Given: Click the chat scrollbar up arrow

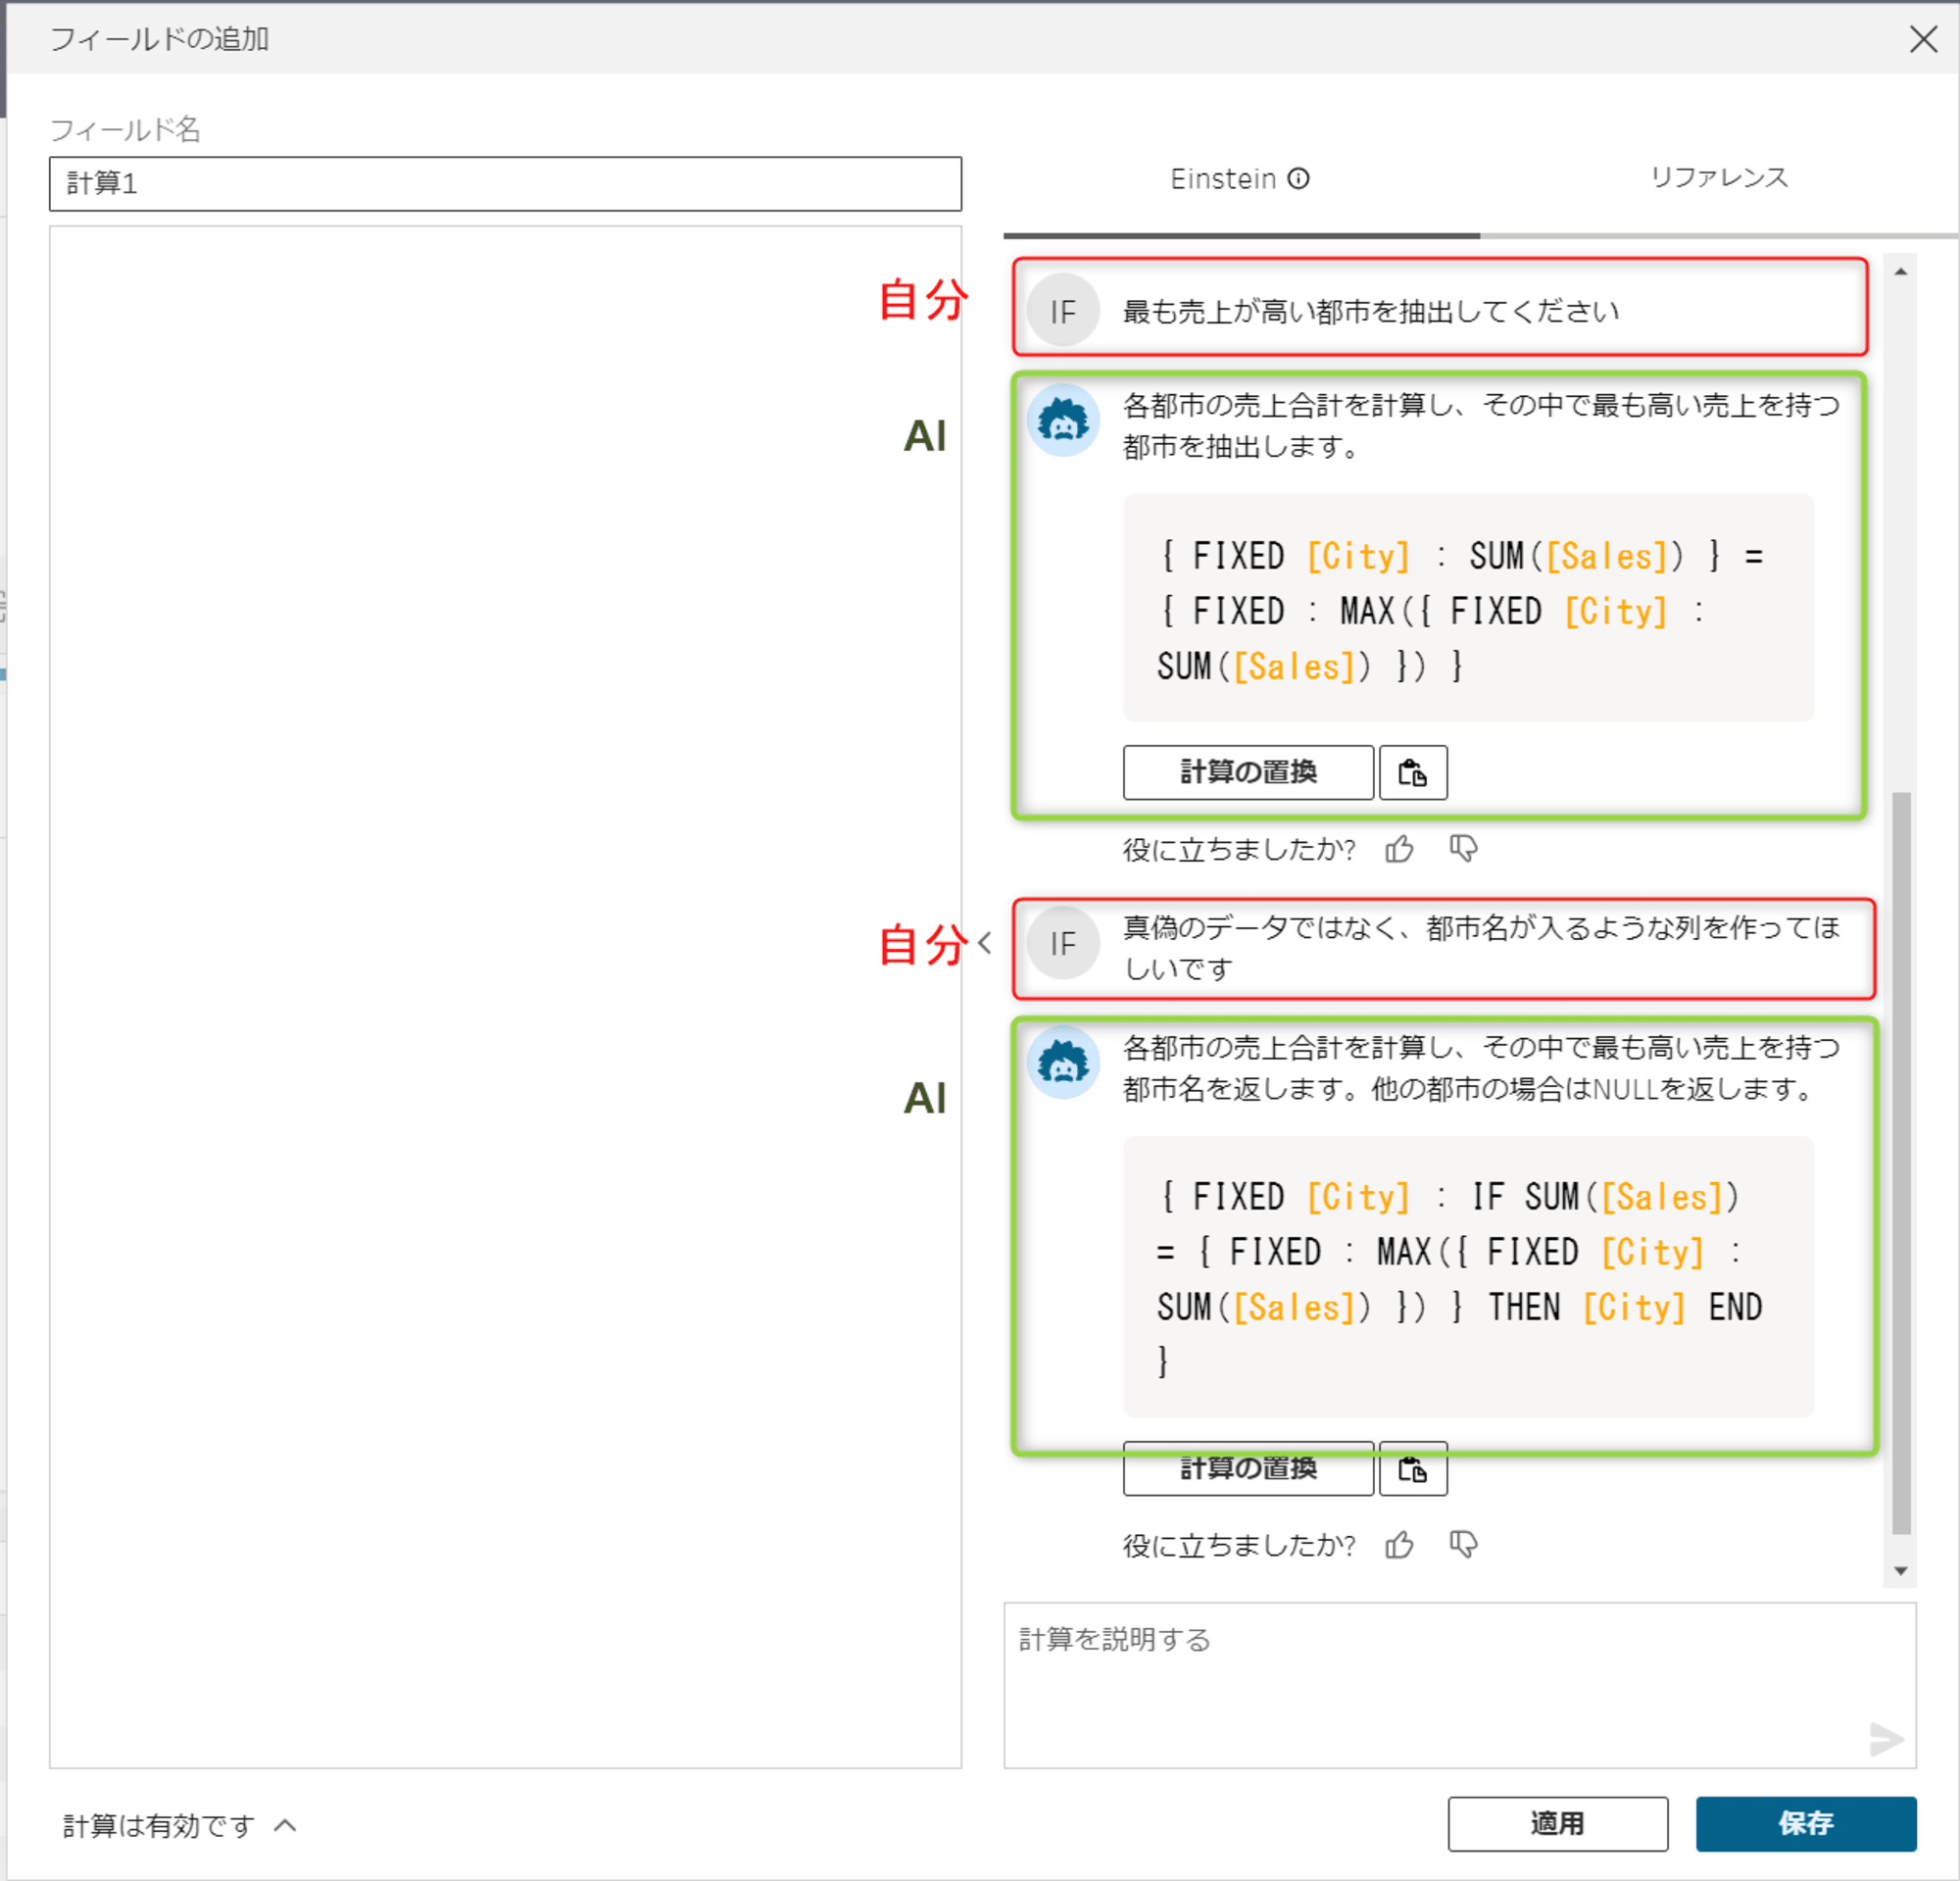Looking at the screenshot, I should tap(1901, 272).
